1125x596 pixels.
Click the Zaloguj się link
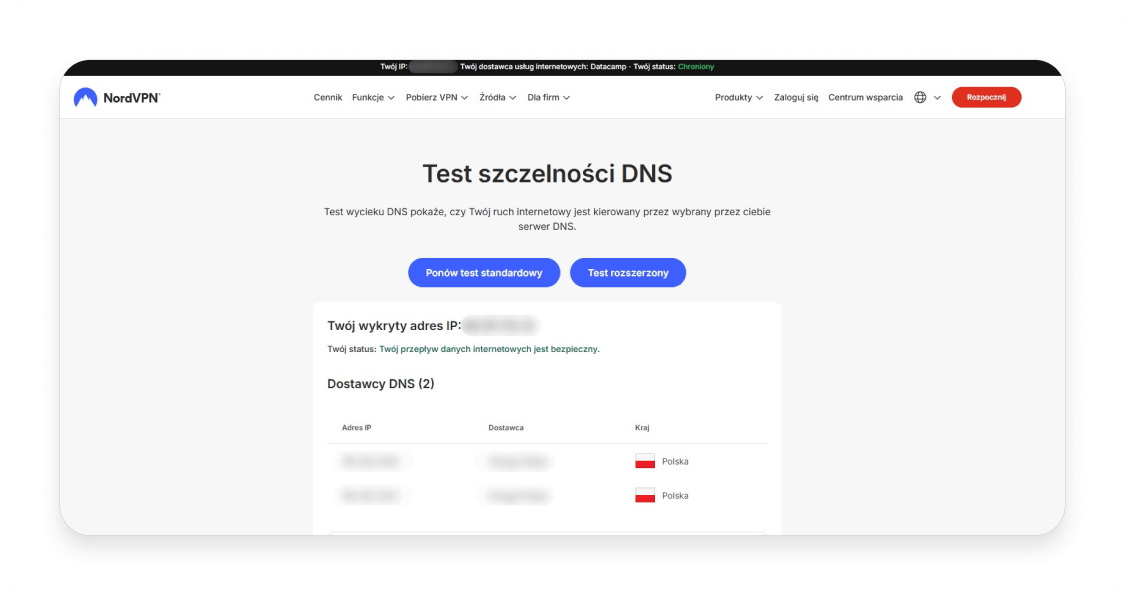click(x=795, y=97)
